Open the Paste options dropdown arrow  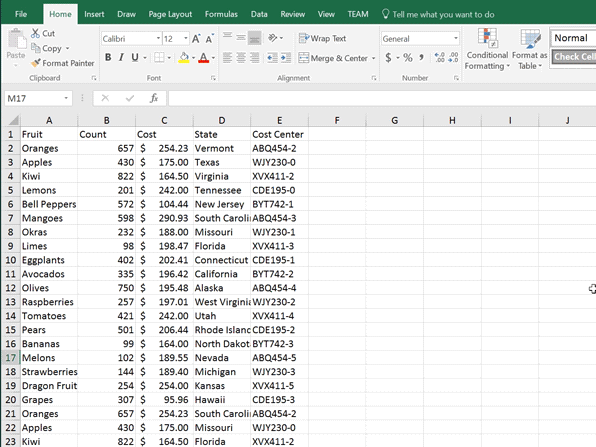[x=16, y=65]
